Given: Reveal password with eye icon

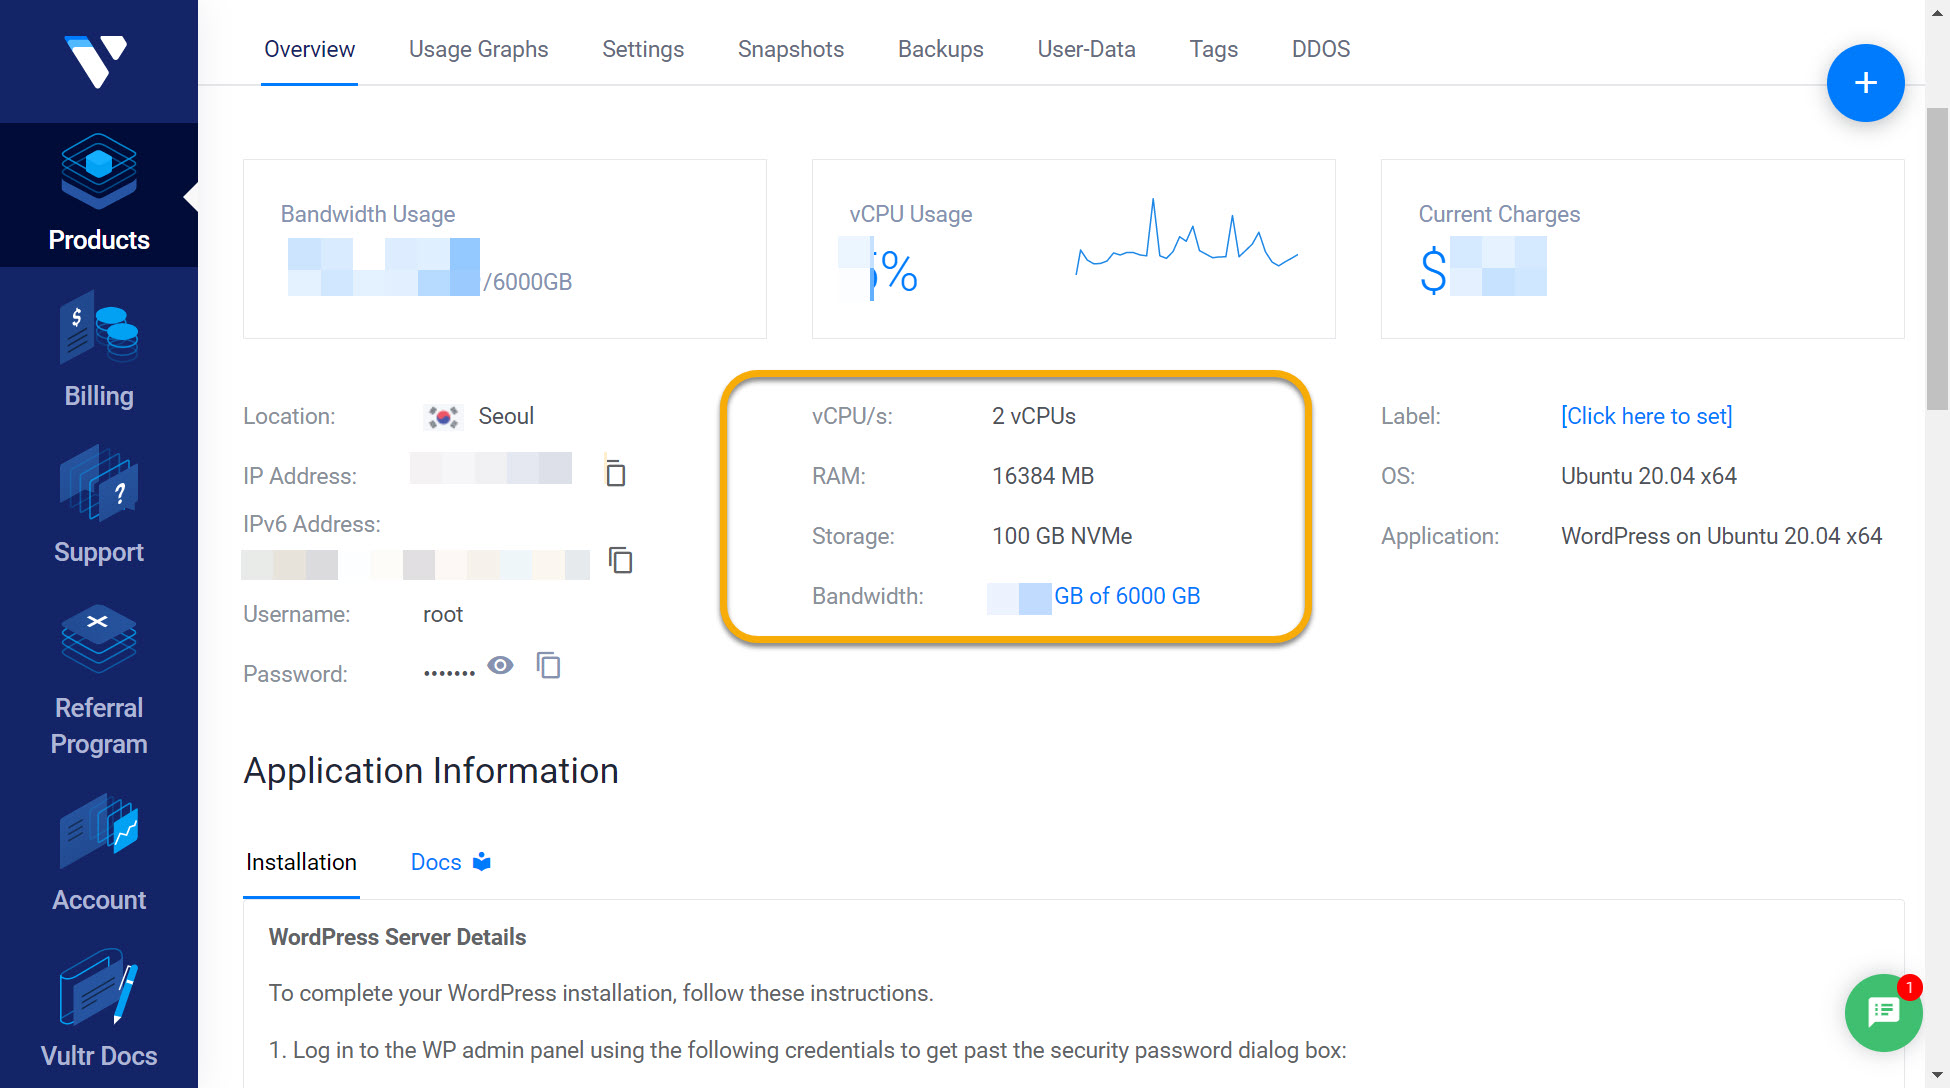Looking at the screenshot, I should [500, 665].
